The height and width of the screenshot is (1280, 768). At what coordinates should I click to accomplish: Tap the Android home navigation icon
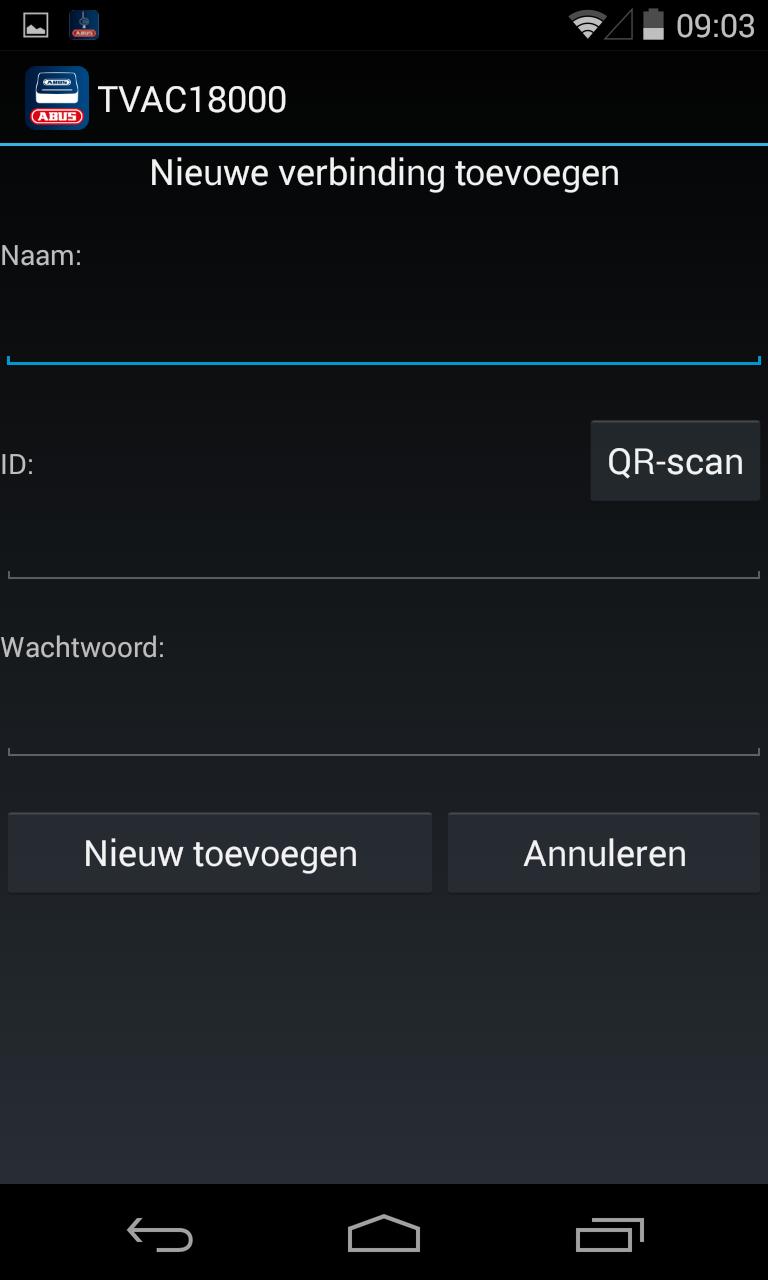pyautogui.click(x=384, y=1234)
